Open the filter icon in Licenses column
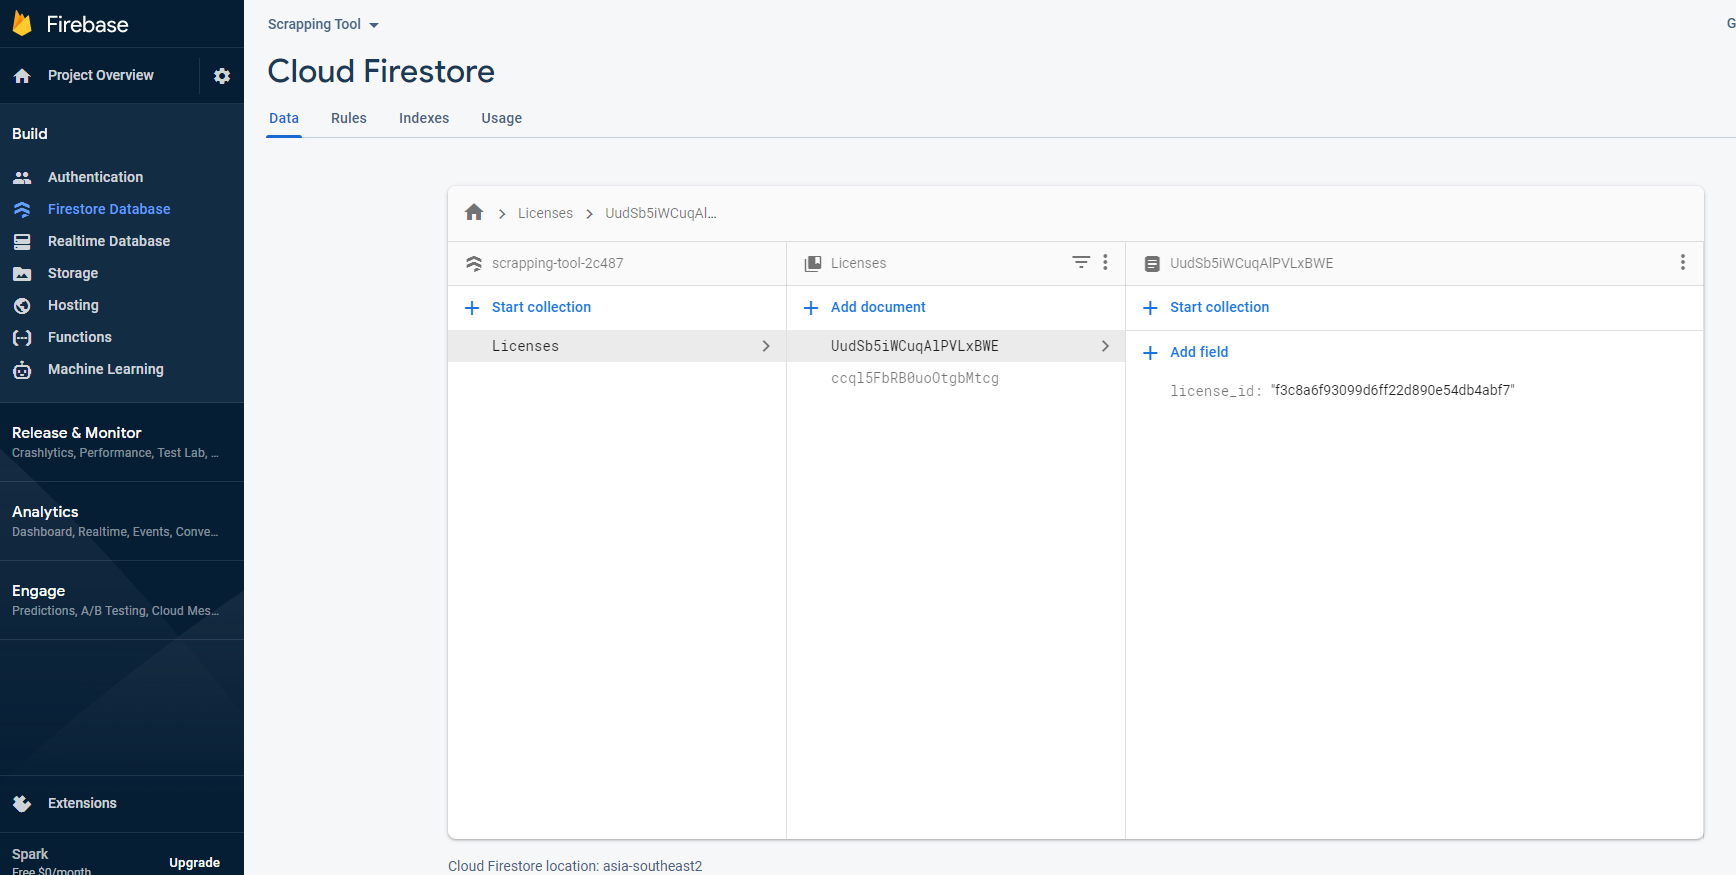The width and height of the screenshot is (1736, 875). (1081, 262)
